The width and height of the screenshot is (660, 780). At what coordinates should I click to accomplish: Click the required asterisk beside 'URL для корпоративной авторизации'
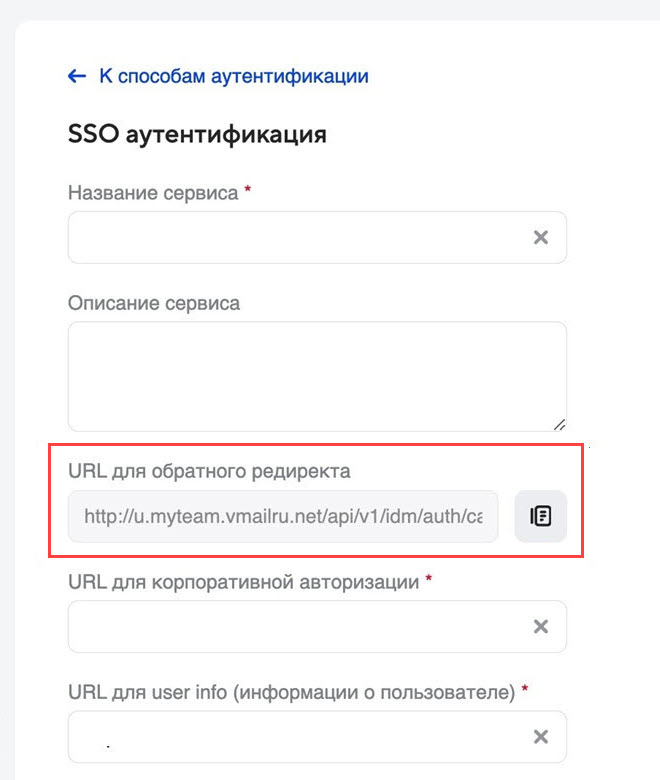428,579
